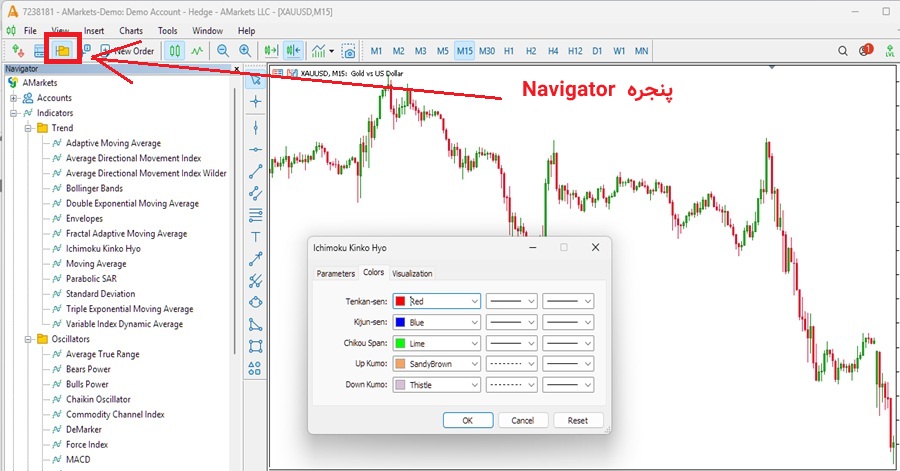The width and height of the screenshot is (900, 471).
Task: Select the vertical line tool
Action: [x=255, y=127]
